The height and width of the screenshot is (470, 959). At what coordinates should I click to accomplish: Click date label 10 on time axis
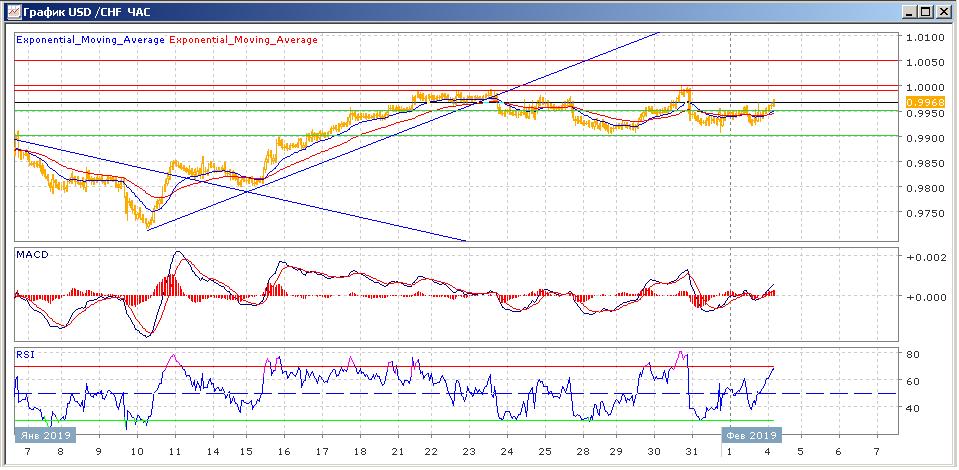click(137, 452)
